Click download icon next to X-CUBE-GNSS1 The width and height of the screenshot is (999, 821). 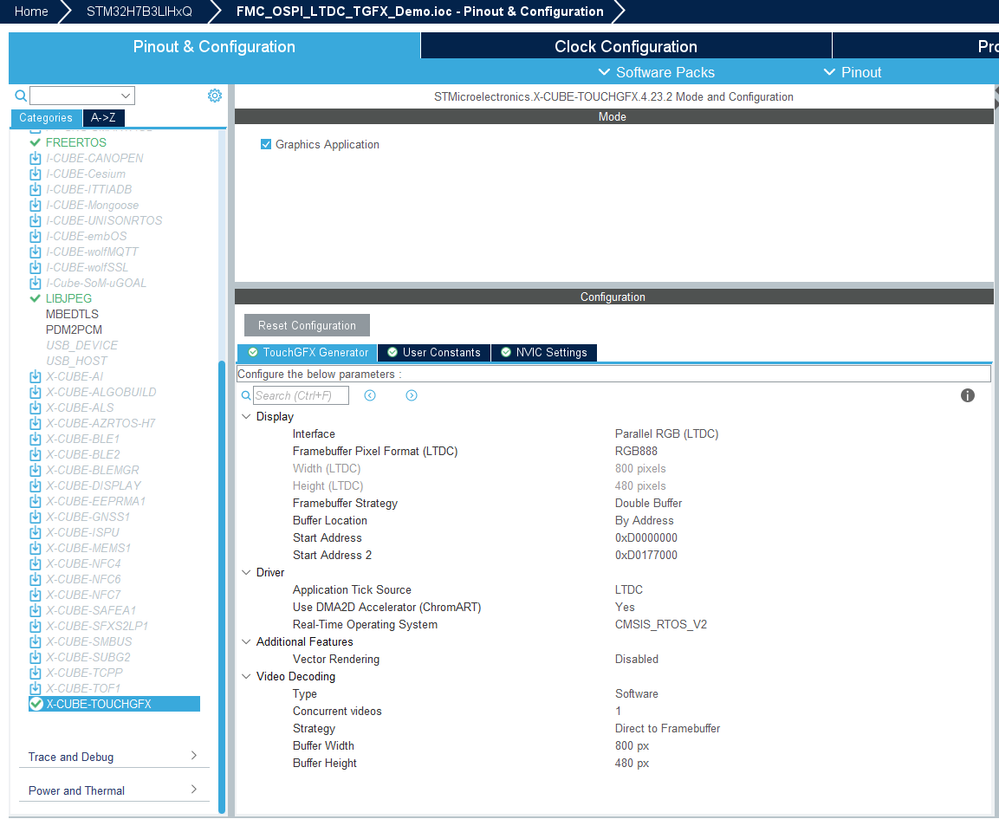tap(36, 517)
